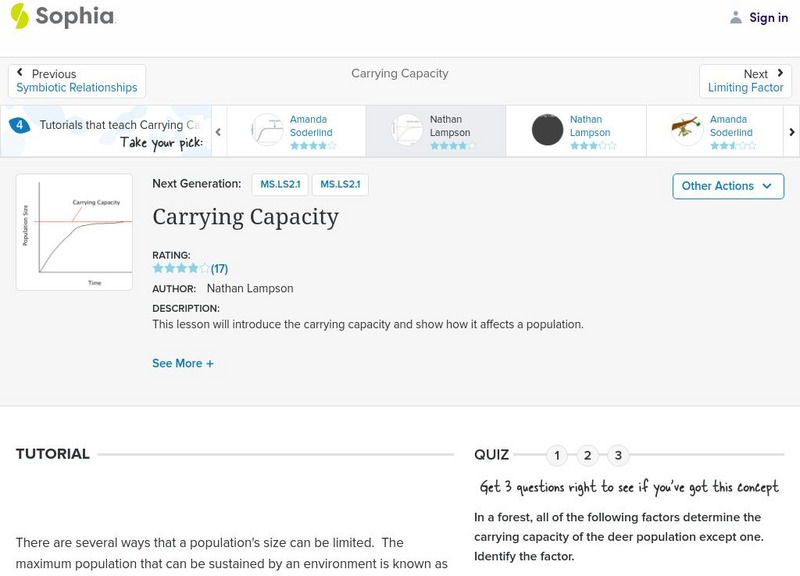Click the right arrow beside Next

click(x=780, y=73)
